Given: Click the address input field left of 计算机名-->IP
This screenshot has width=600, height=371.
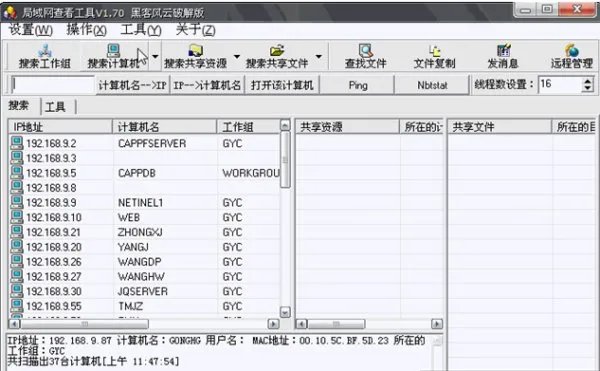Looking at the screenshot, I should [53, 85].
